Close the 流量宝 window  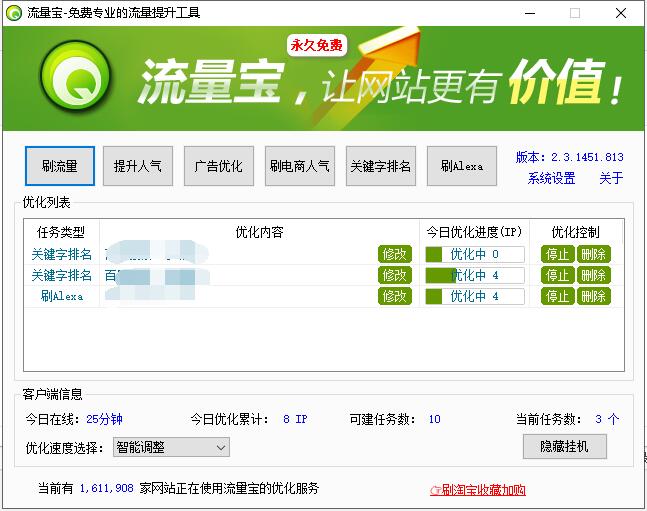pos(621,13)
